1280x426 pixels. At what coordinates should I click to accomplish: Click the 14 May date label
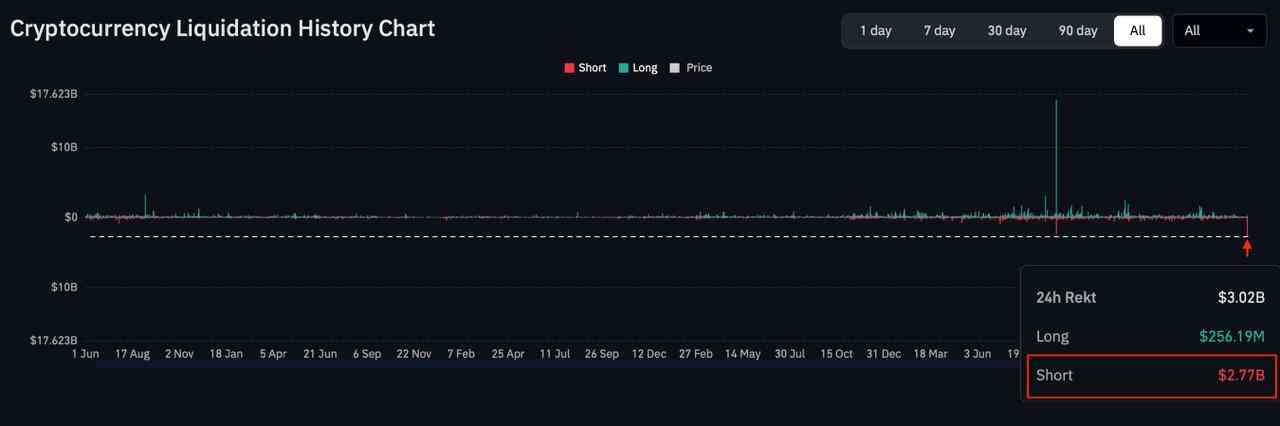(743, 354)
